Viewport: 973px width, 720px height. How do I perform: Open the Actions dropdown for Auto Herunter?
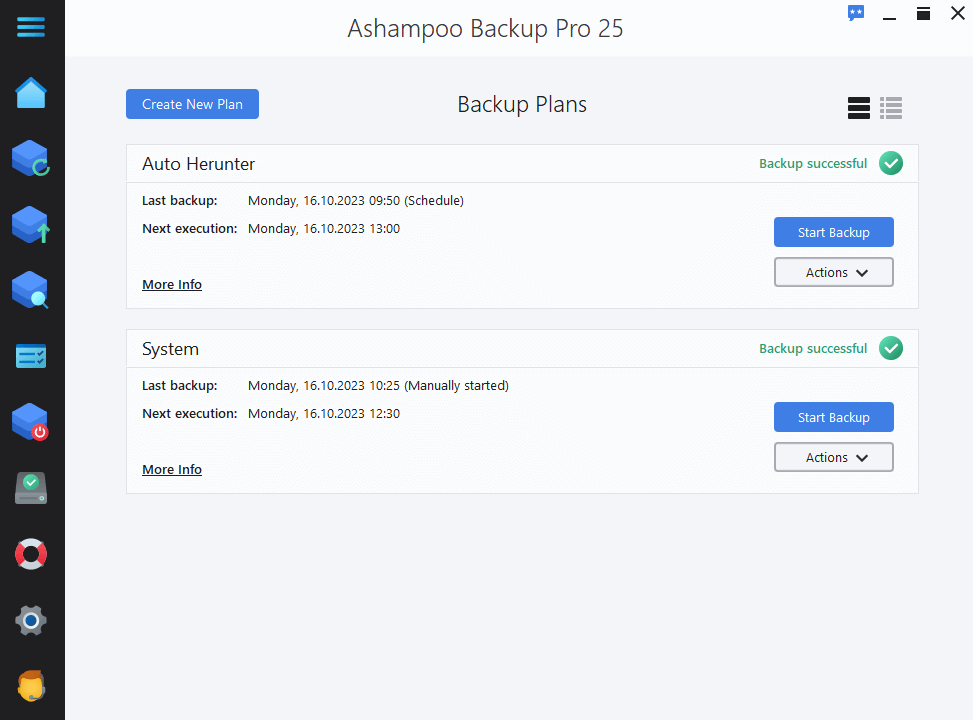tap(833, 271)
